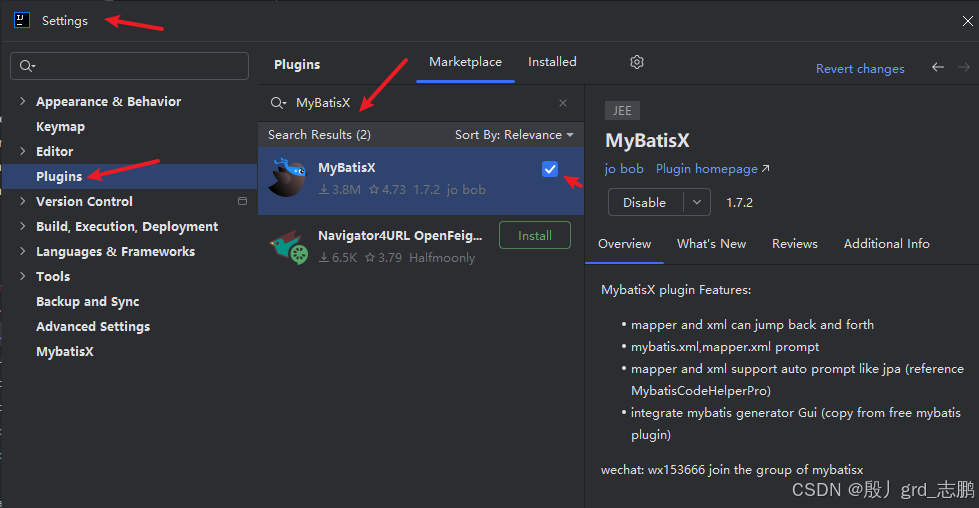Install the Navigator4URL OpenFeign plugin
979x508 pixels.
coord(535,235)
